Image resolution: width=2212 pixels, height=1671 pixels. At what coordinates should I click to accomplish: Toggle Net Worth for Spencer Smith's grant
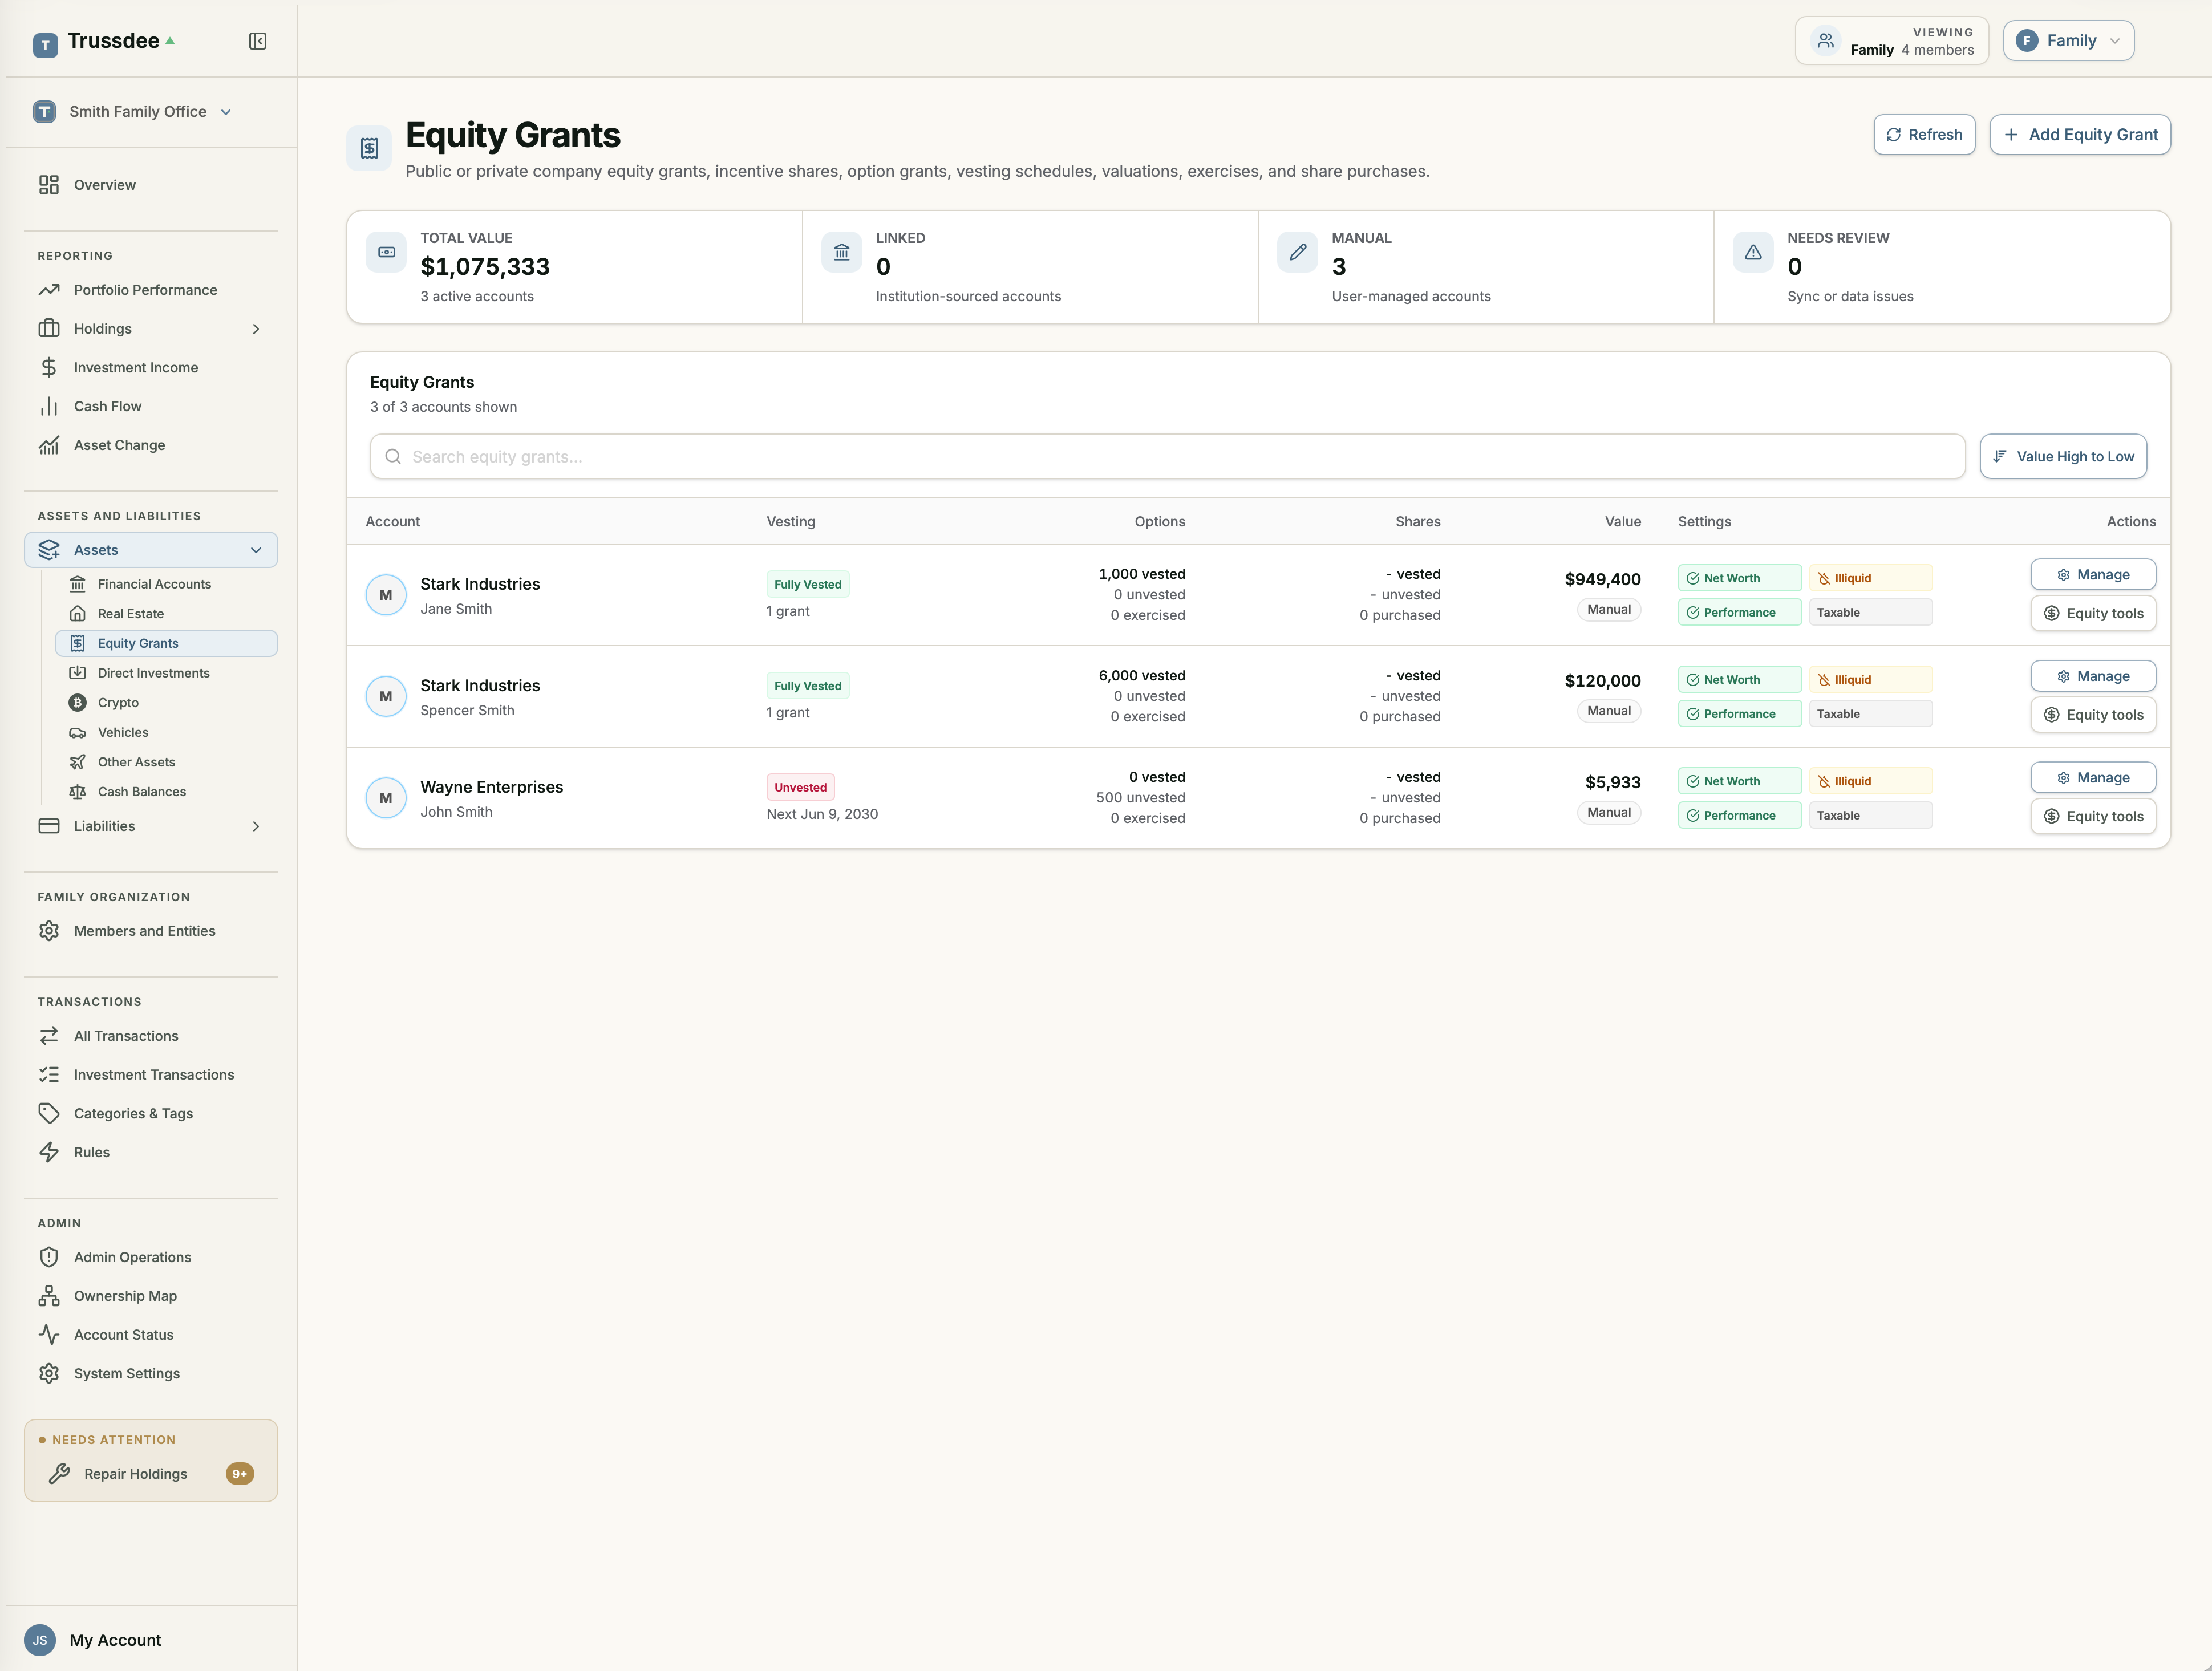coord(1740,680)
